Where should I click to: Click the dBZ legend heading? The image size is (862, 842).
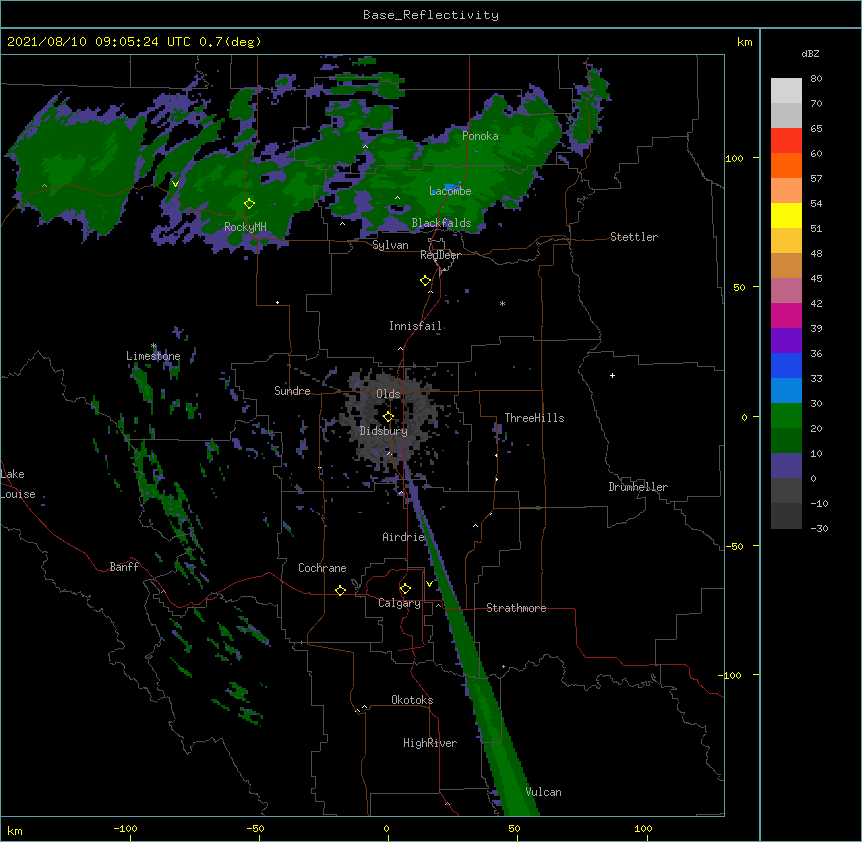(810, 53)
